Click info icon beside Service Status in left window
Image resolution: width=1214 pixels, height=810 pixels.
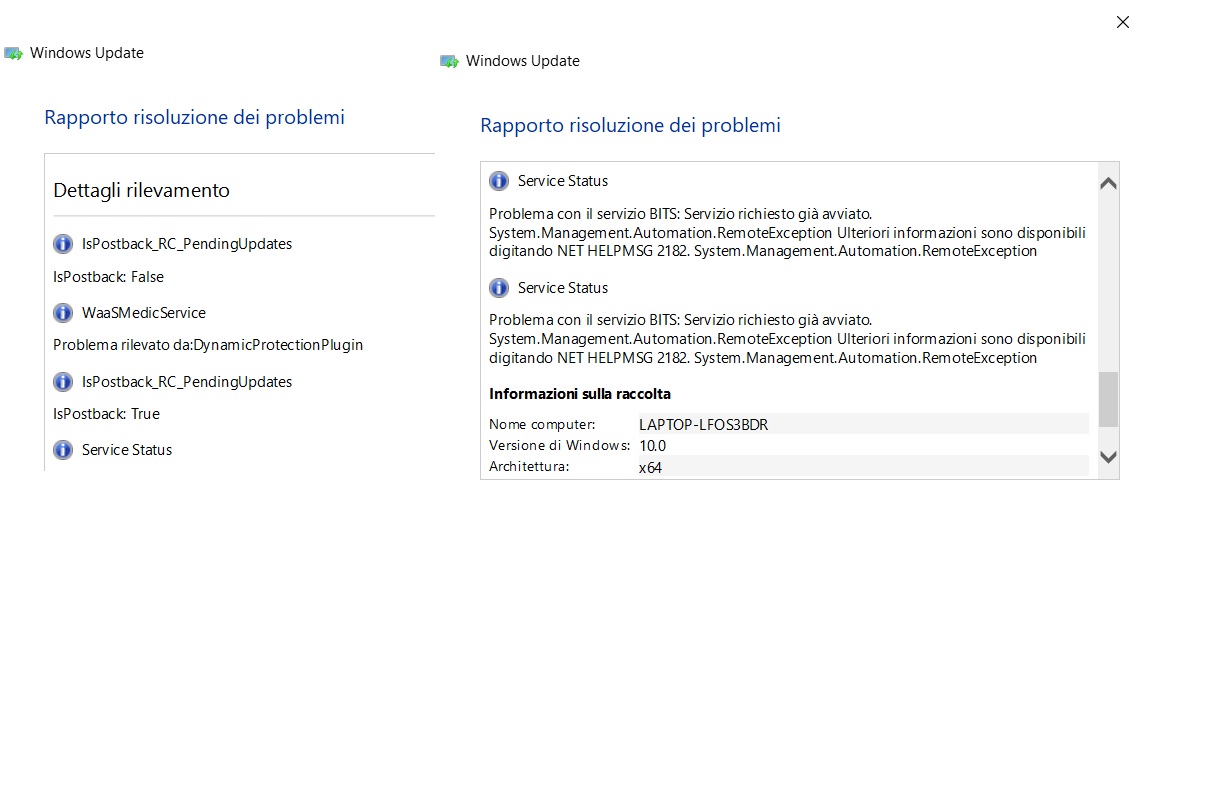[63, 450]
